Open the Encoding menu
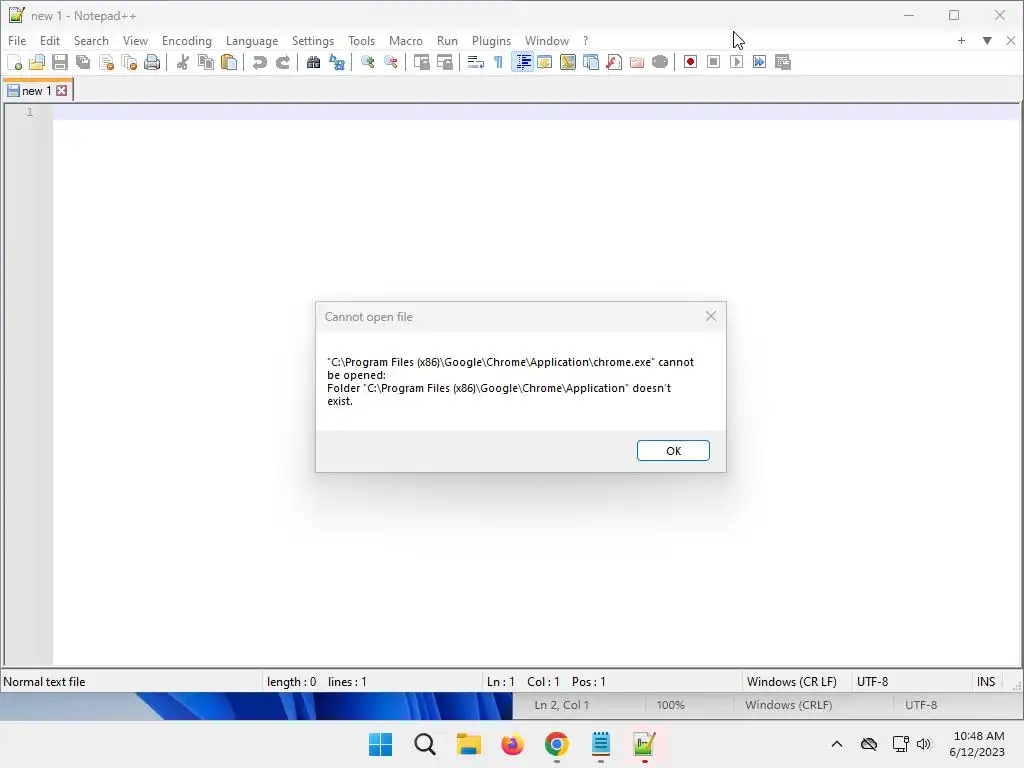Image resolution: width=1024 pixels, height=768 pixels. click(187, 40)
